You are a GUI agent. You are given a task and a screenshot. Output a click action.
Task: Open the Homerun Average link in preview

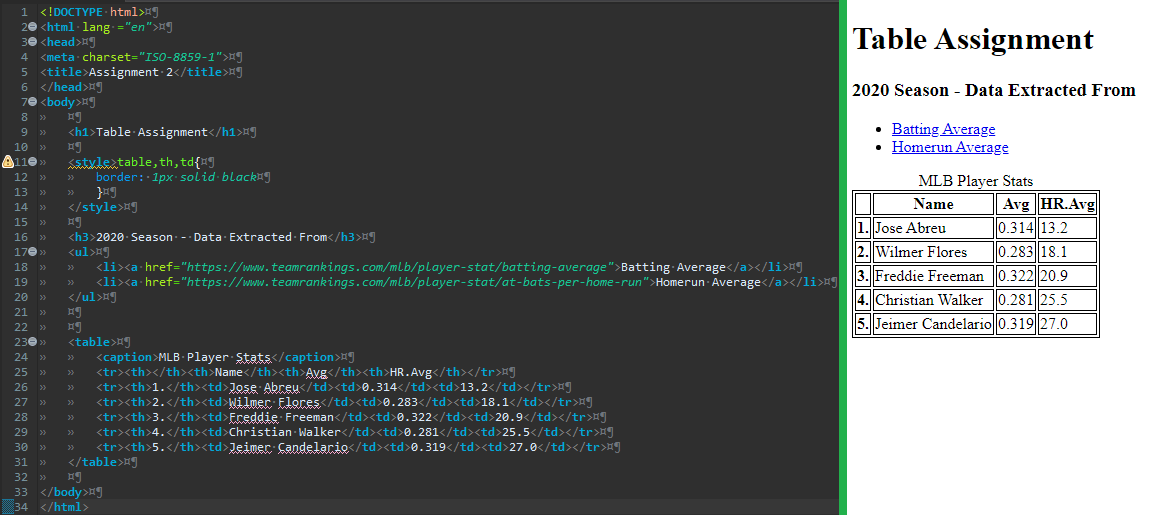(949, 147)
